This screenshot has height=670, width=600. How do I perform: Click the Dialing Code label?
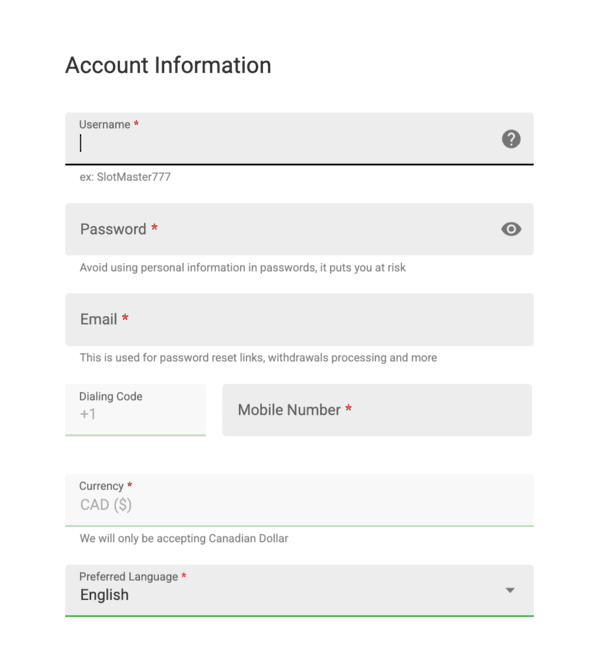111,396
